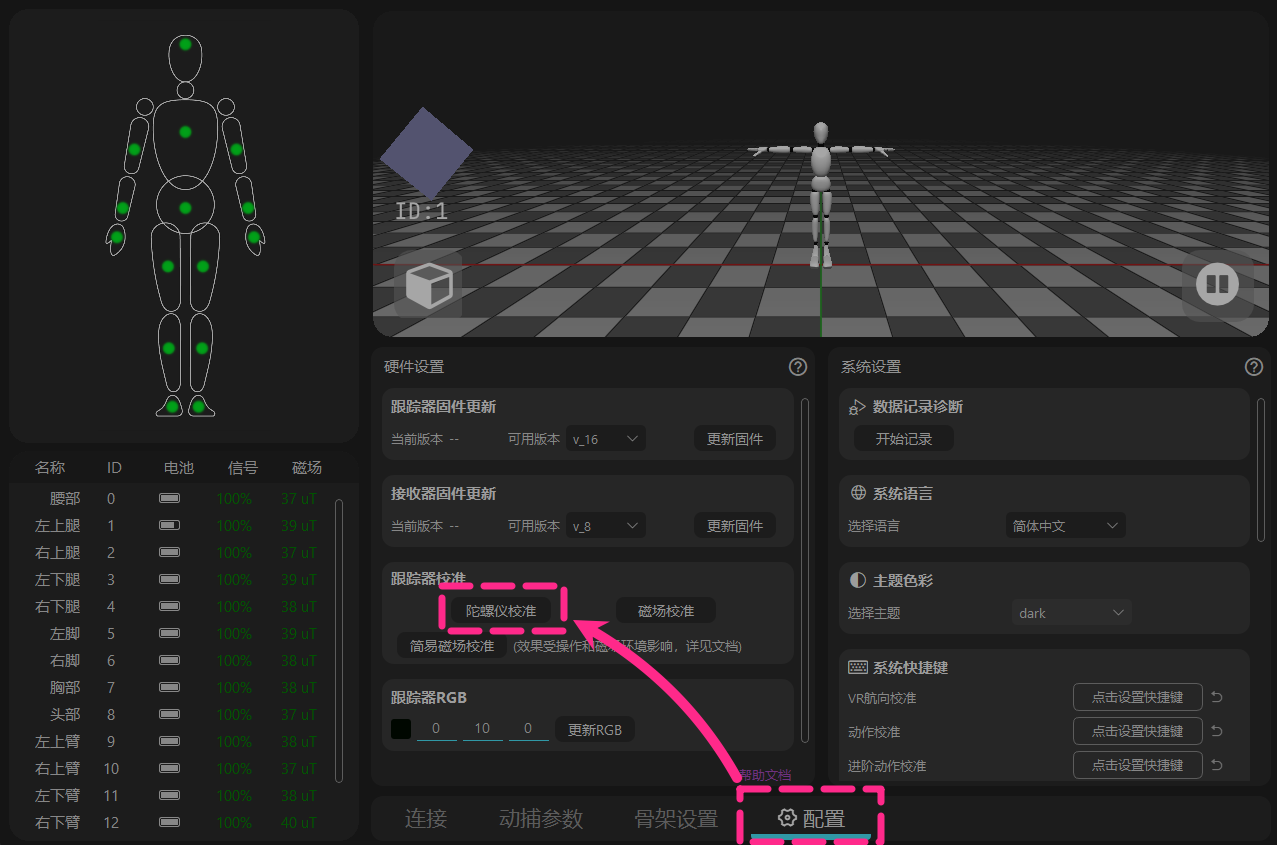This screenshot has height=845, width=1277.
Task: Select the chest tracker dot on body diagram
Action: tap(185, 132)
